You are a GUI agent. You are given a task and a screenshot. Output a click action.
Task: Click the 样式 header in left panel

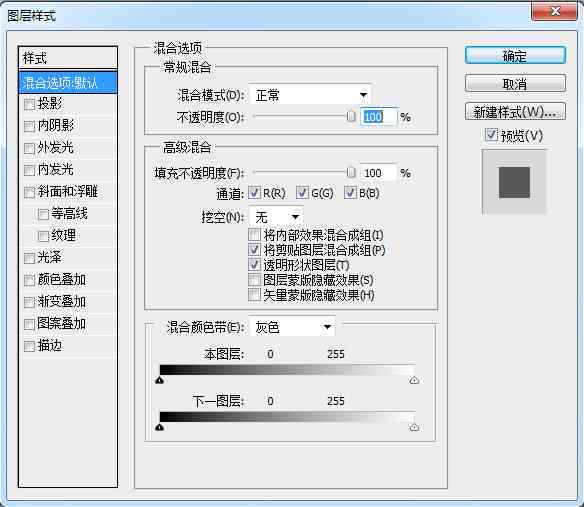(68, 58)
